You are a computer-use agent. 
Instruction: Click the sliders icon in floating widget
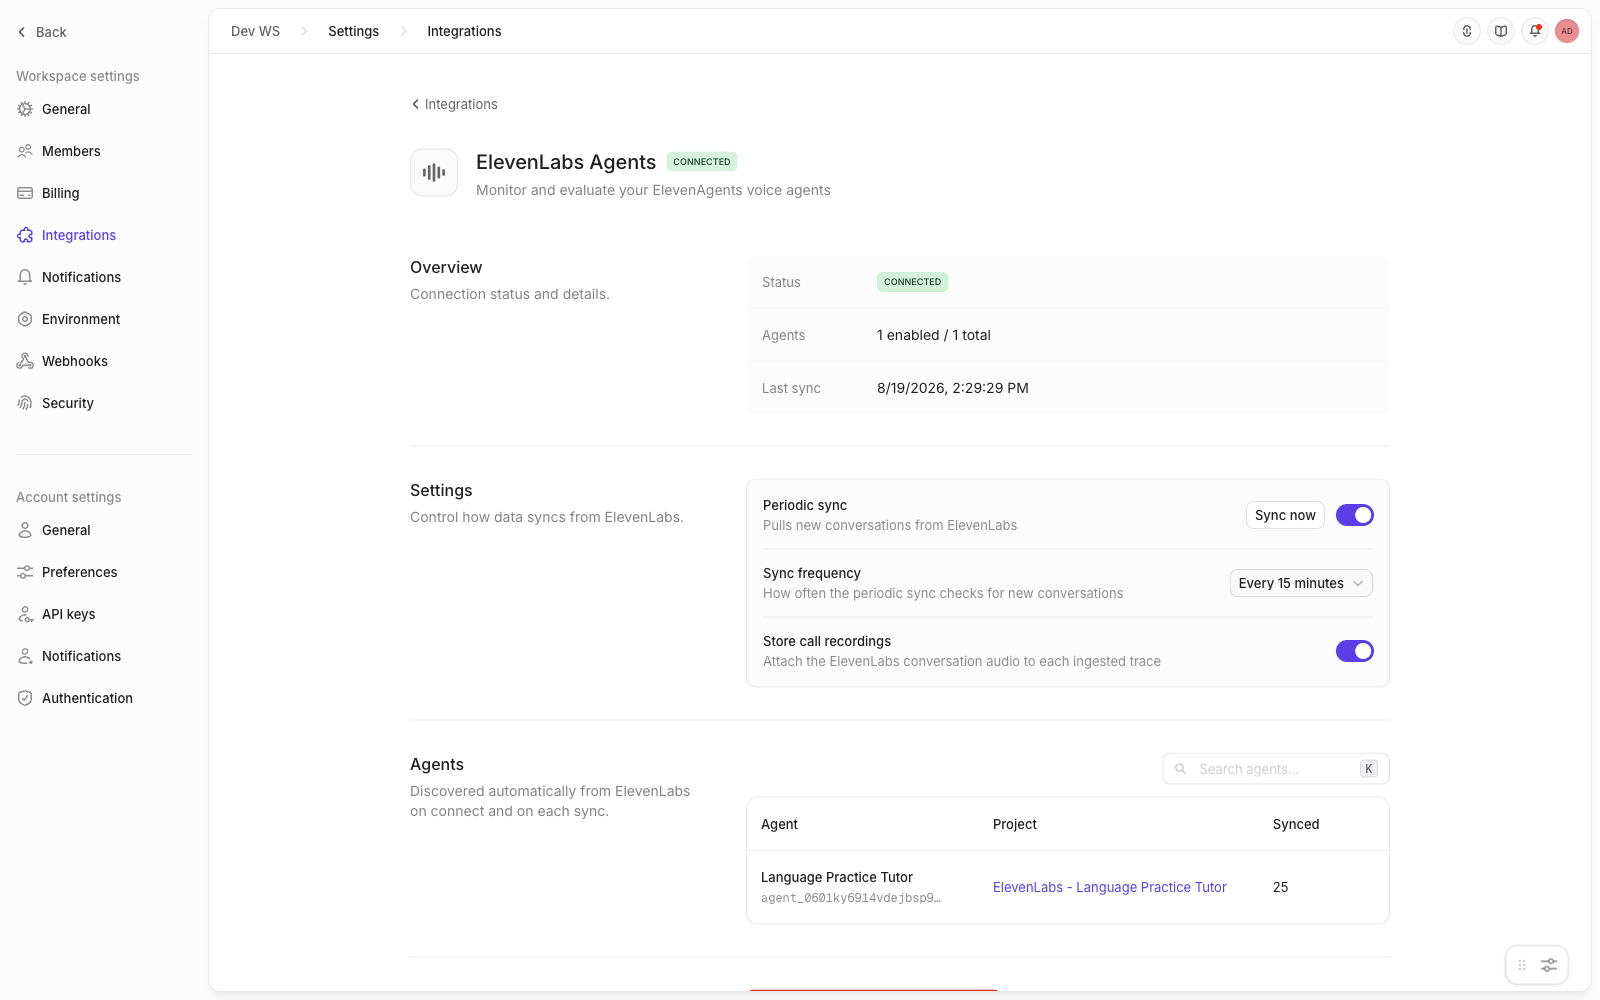1549,965
